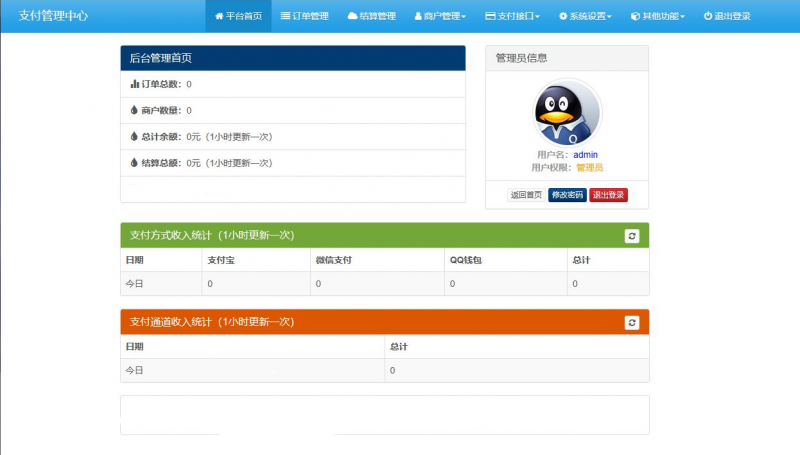Open 结算管理 from the top navigation

372,16
